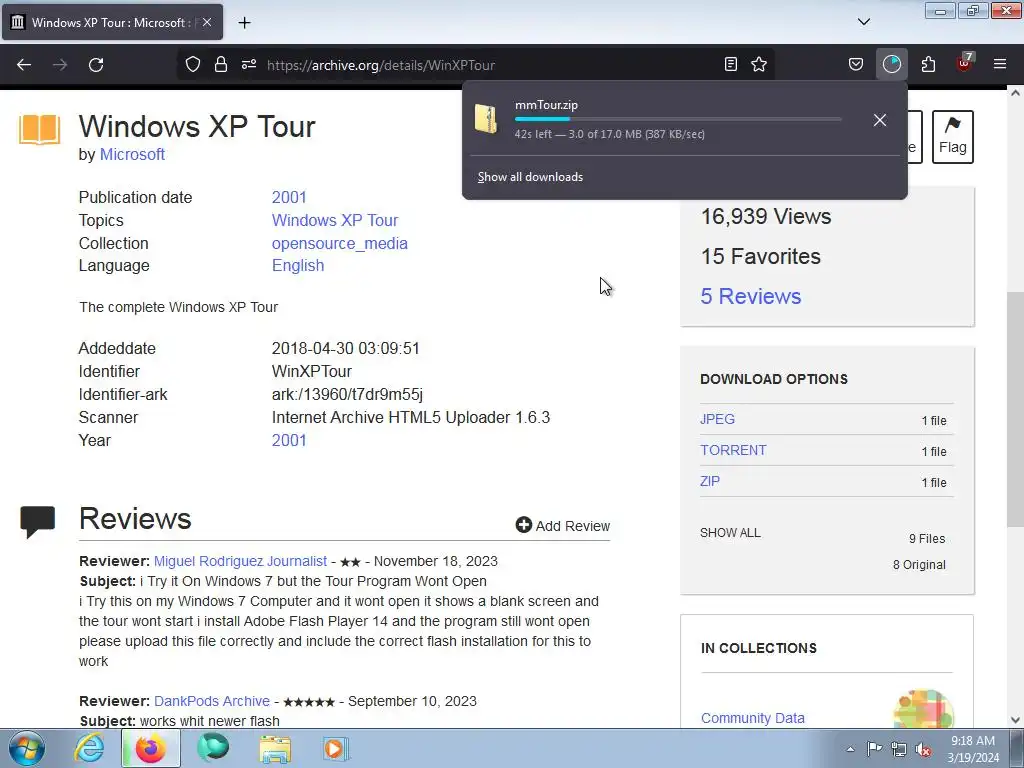The height and width of the screenshot is (768, 1024).
Task: Open the Windows Start menu
Action: click(x=26, y=748)
